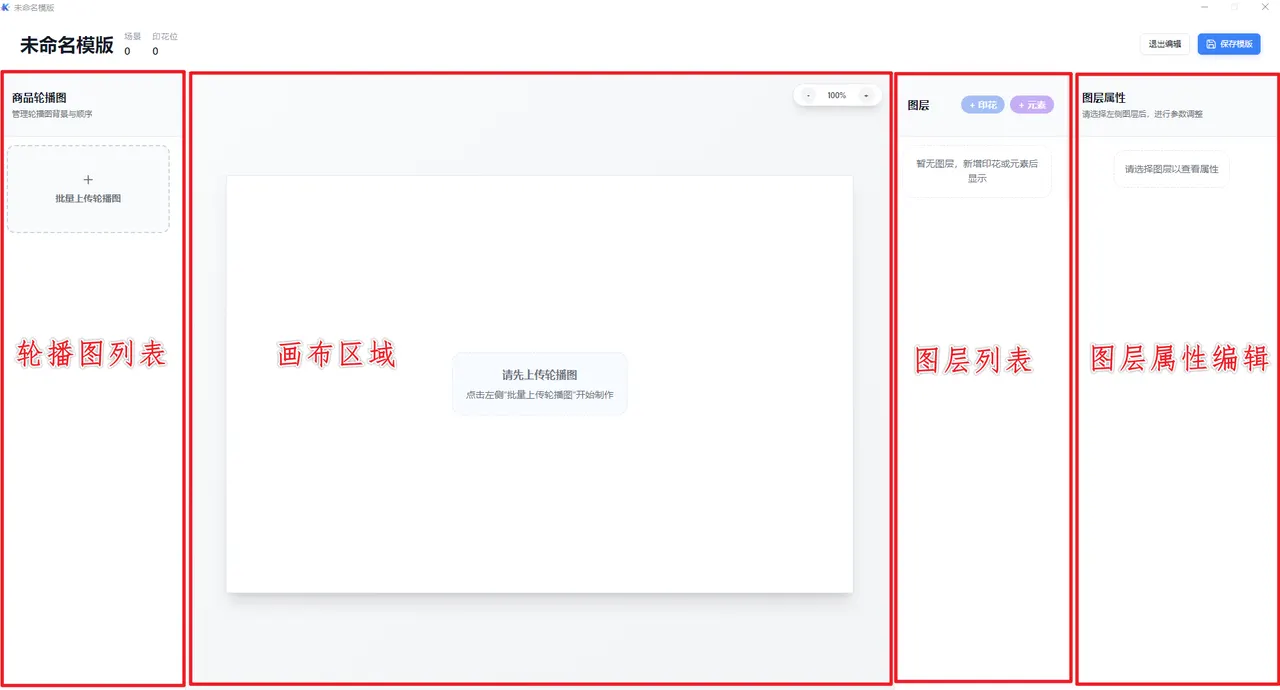The width and height of the screenshot is (1280, 690).
Task: Click the save icon on the 保存模版 button
Action: point(1209,44)
